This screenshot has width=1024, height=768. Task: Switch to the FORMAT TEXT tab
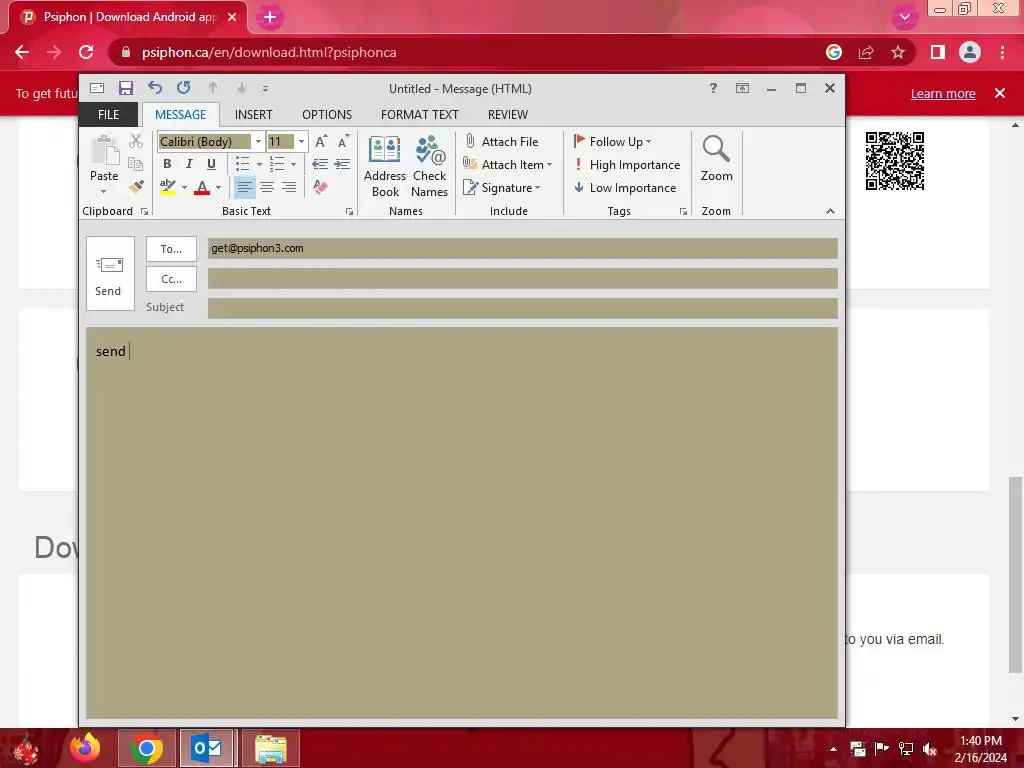(419, 114)
